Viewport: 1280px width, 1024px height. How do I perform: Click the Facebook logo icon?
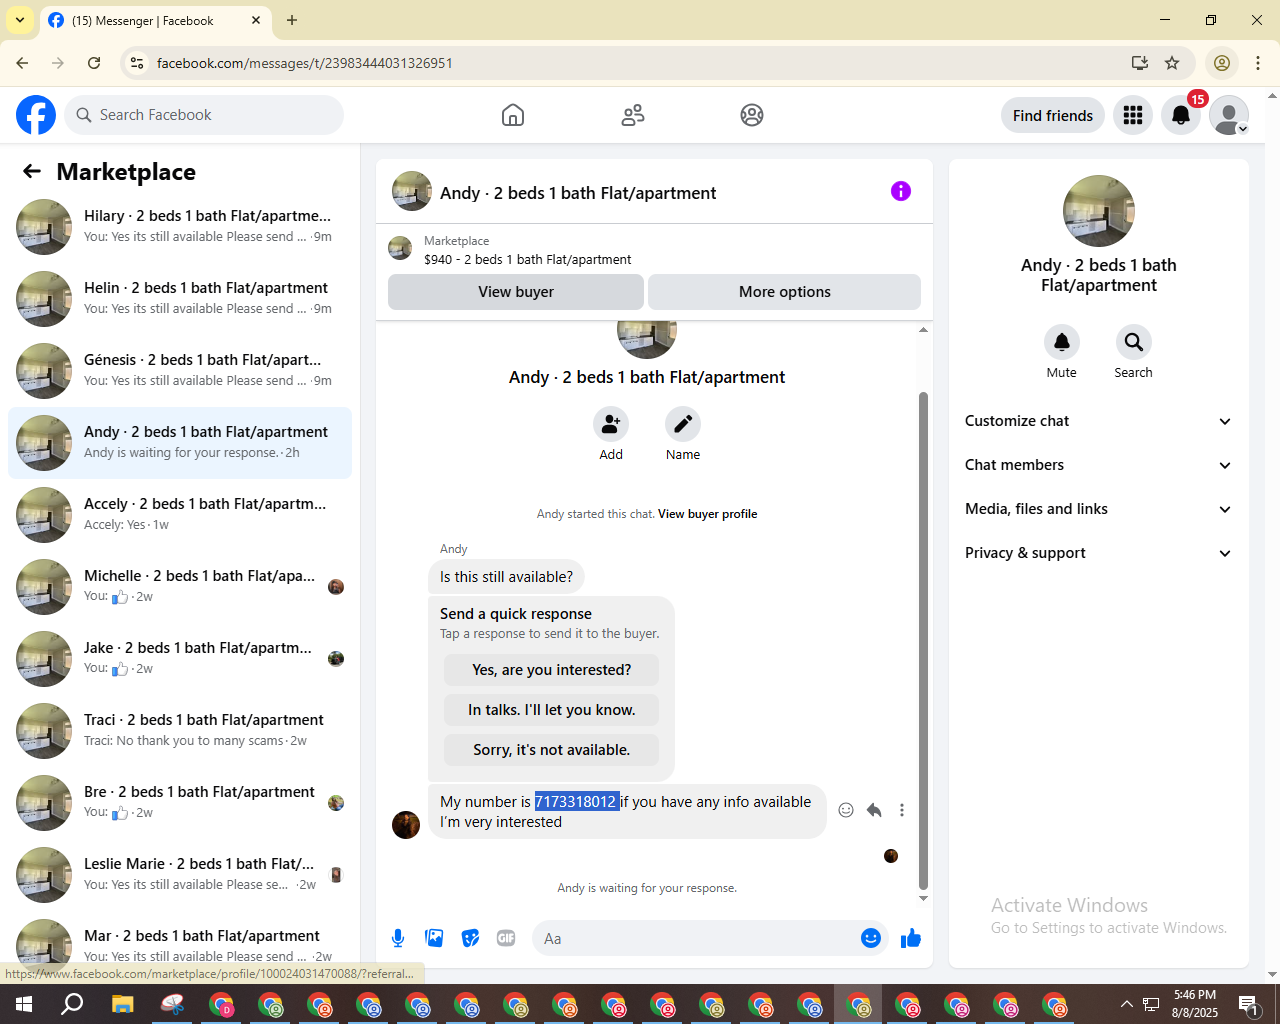tap(36, 115)
